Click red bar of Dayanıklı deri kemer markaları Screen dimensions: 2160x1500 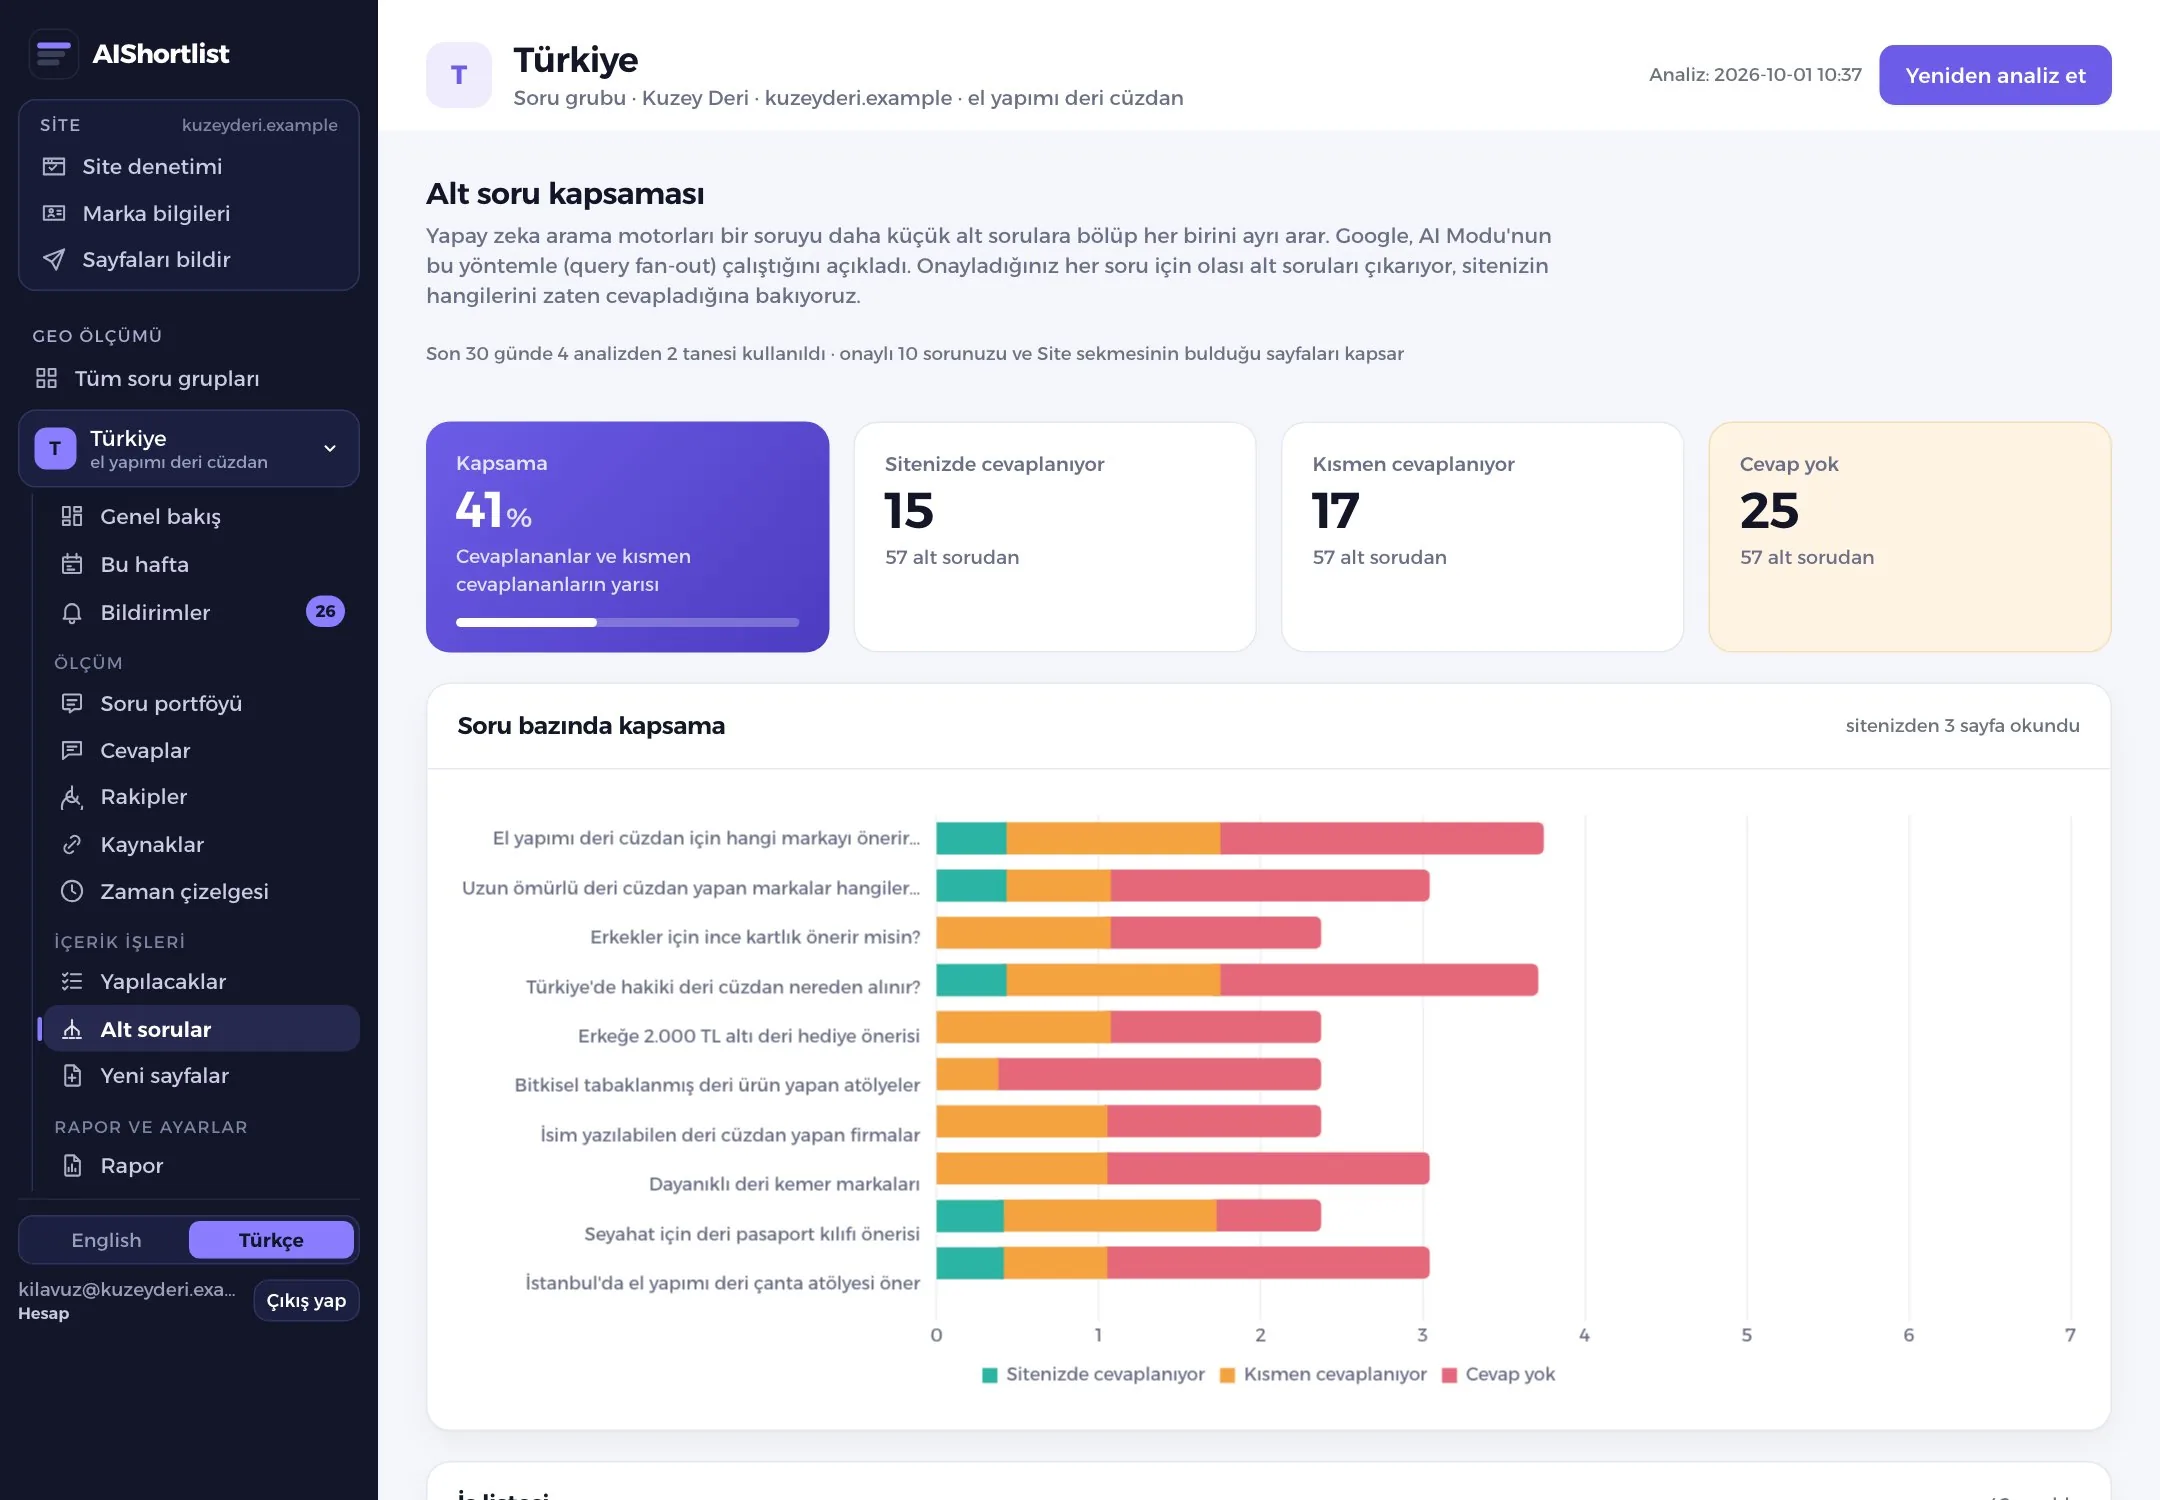(1268, 1168)
